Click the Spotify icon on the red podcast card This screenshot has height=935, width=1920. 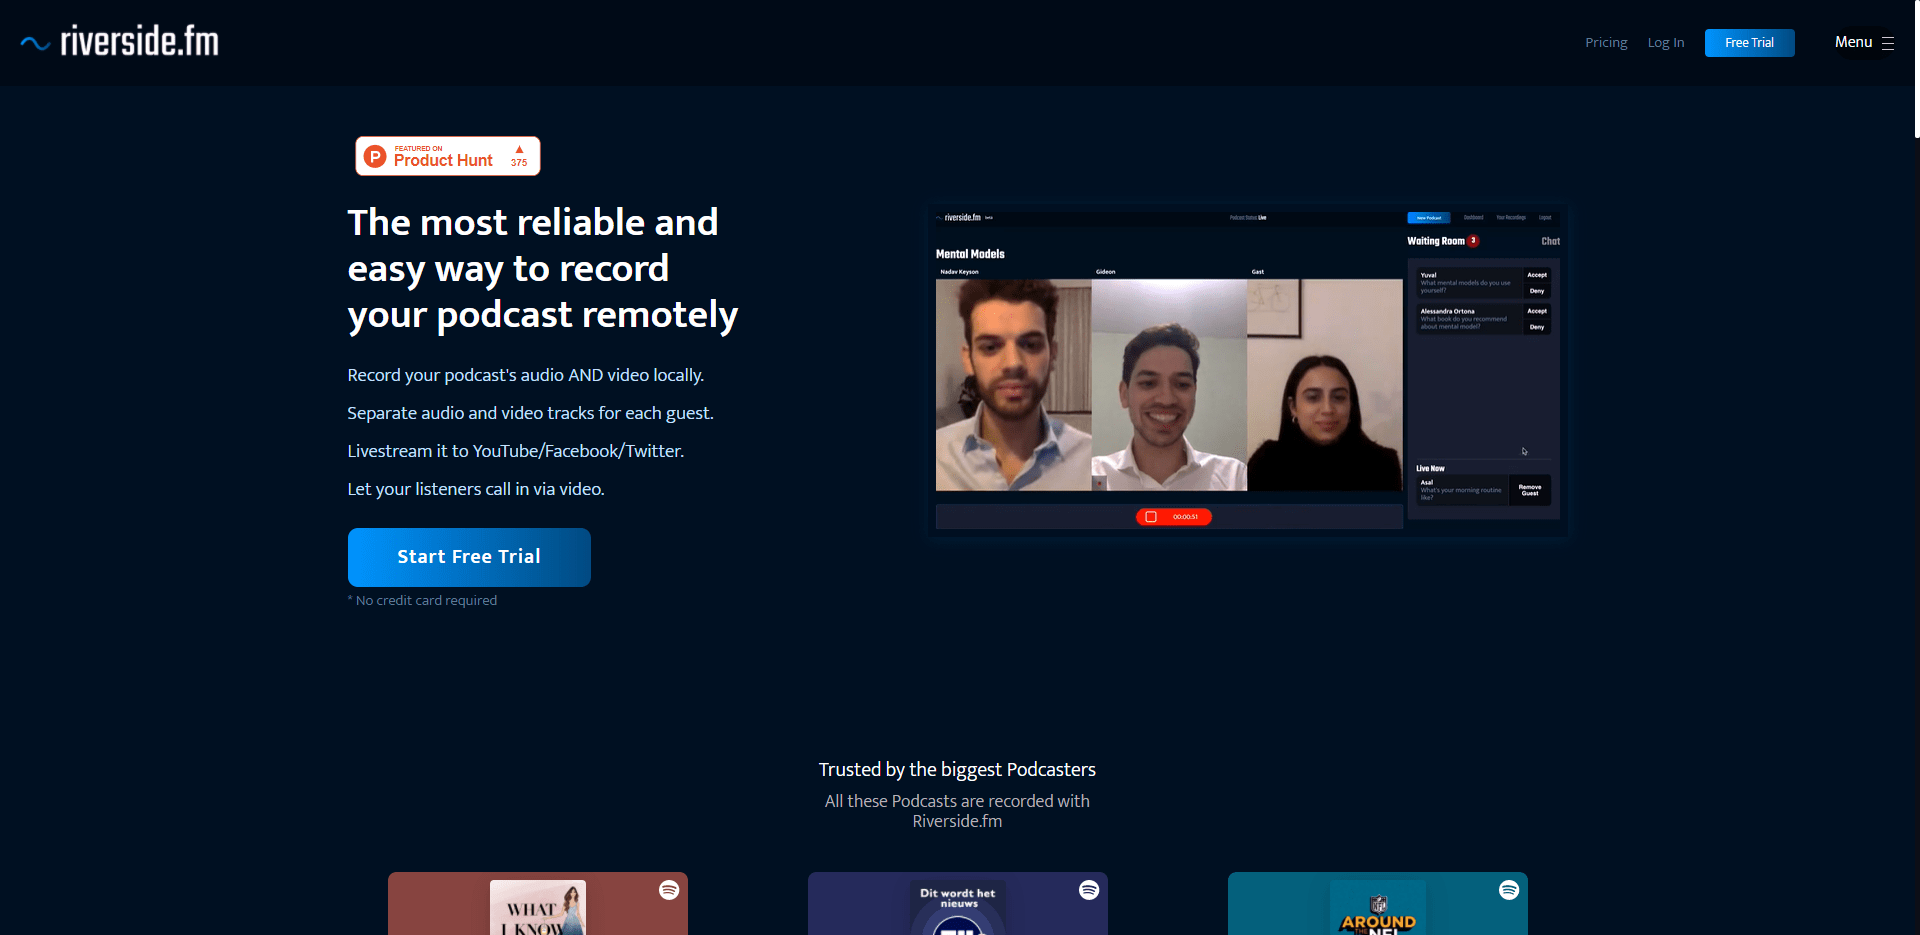pyautogui.click(x=669, y=890)
